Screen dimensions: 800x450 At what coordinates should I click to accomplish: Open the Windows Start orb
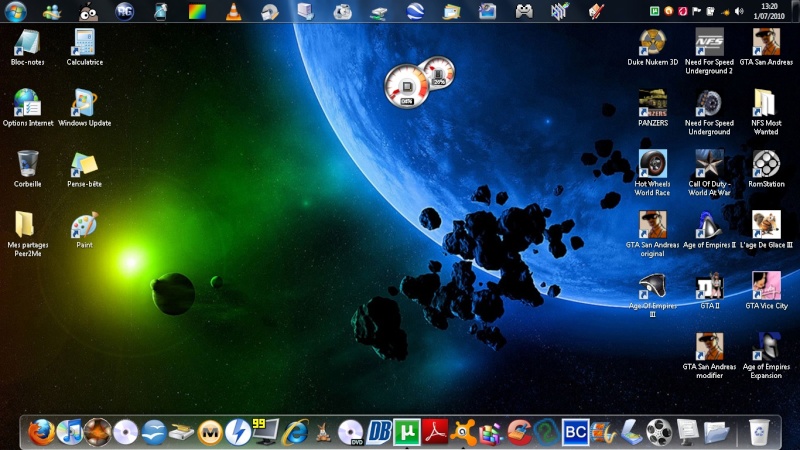coord(15,11)
